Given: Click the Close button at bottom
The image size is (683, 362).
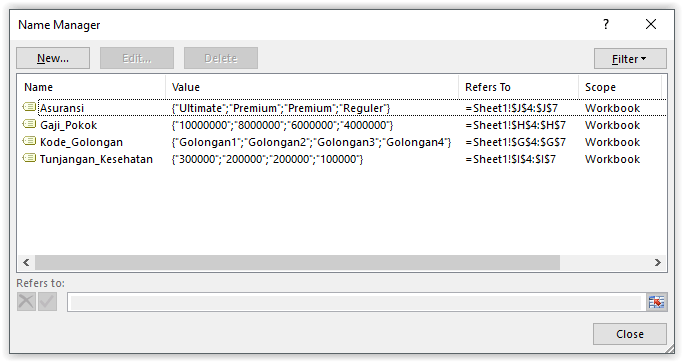Looking at the screenshot, I should tap(629, 334).
